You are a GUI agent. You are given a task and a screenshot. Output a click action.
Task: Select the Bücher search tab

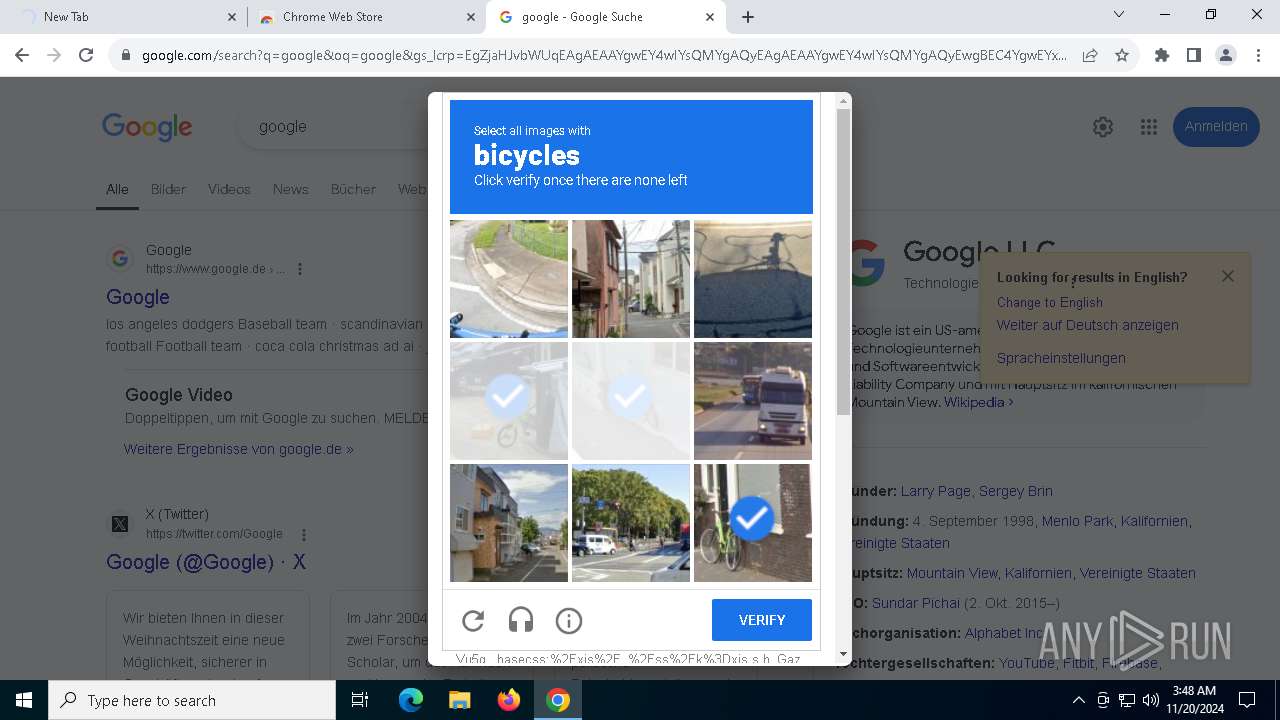[353, 189]
